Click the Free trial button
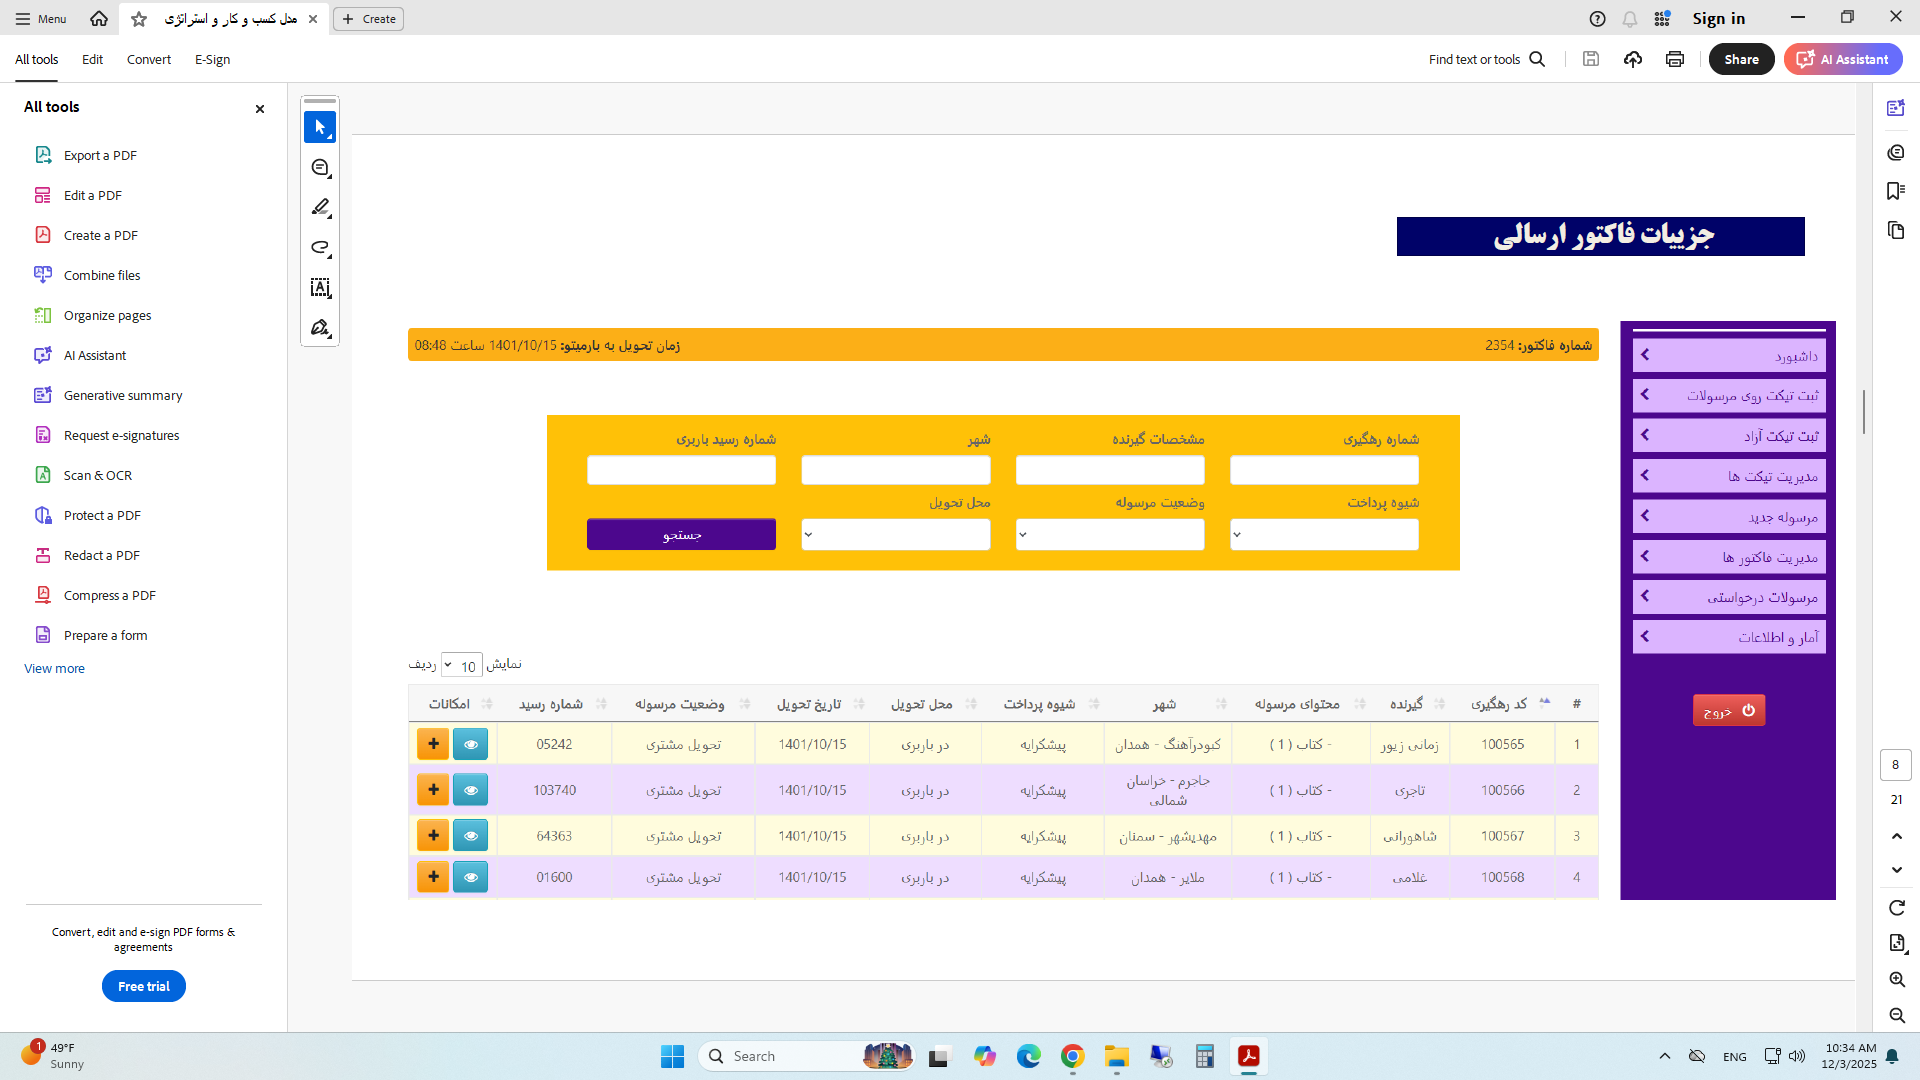The width and height of the screenshot is (1920, 1080). pos(144,986)
